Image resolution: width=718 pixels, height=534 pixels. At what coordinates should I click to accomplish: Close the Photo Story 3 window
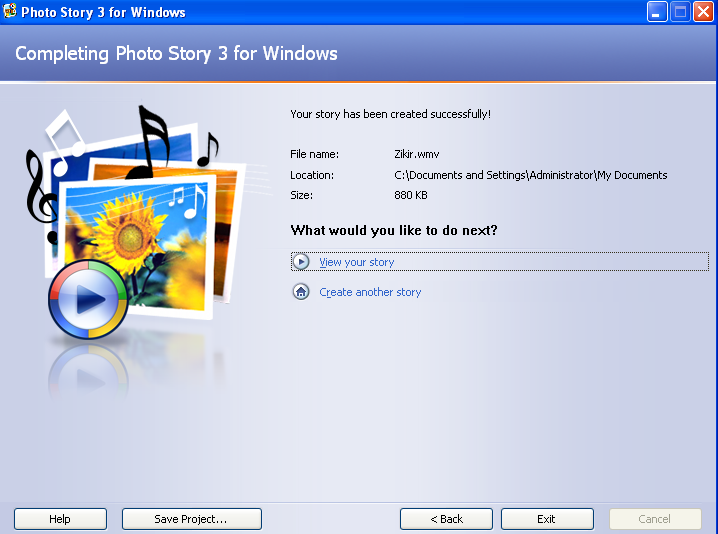tap(704, 12)
